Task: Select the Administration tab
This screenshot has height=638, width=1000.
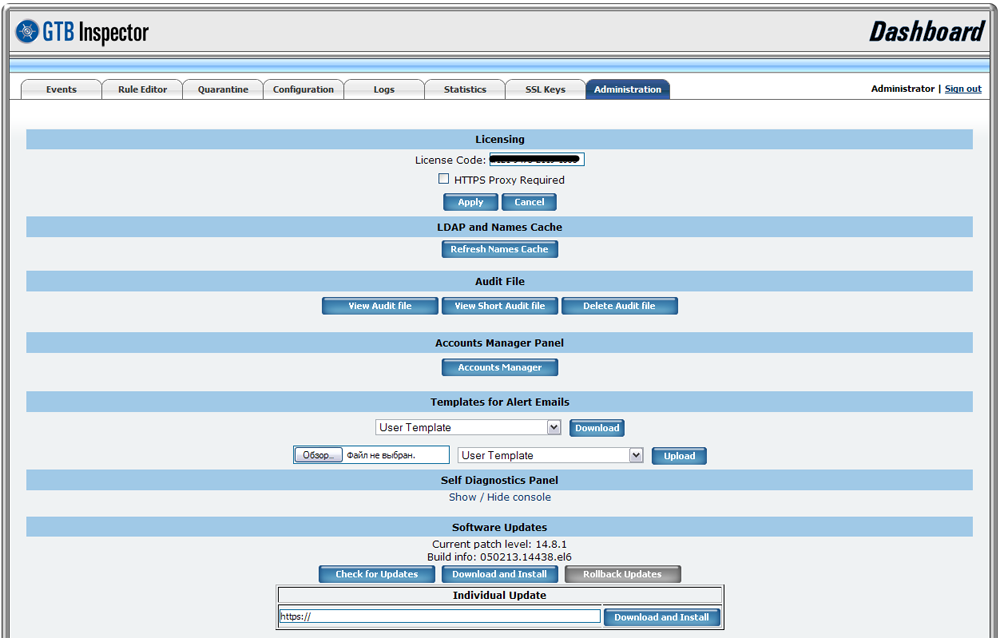Action: (628, 89)
